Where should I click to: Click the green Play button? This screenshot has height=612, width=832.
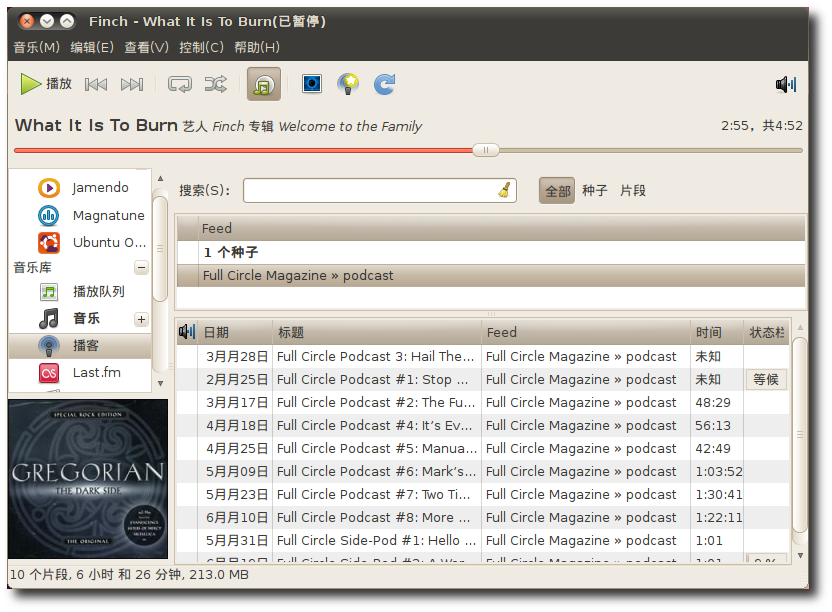coord(46,84)
